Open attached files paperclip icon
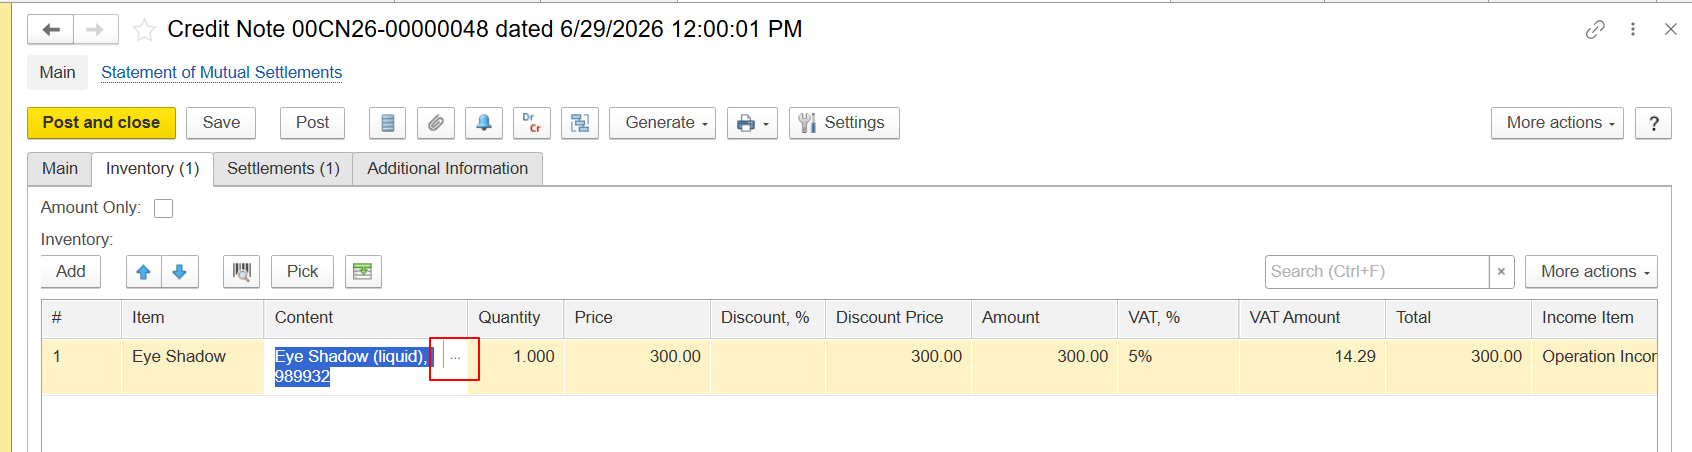1692x452 pixels. [x=435, y=123]
